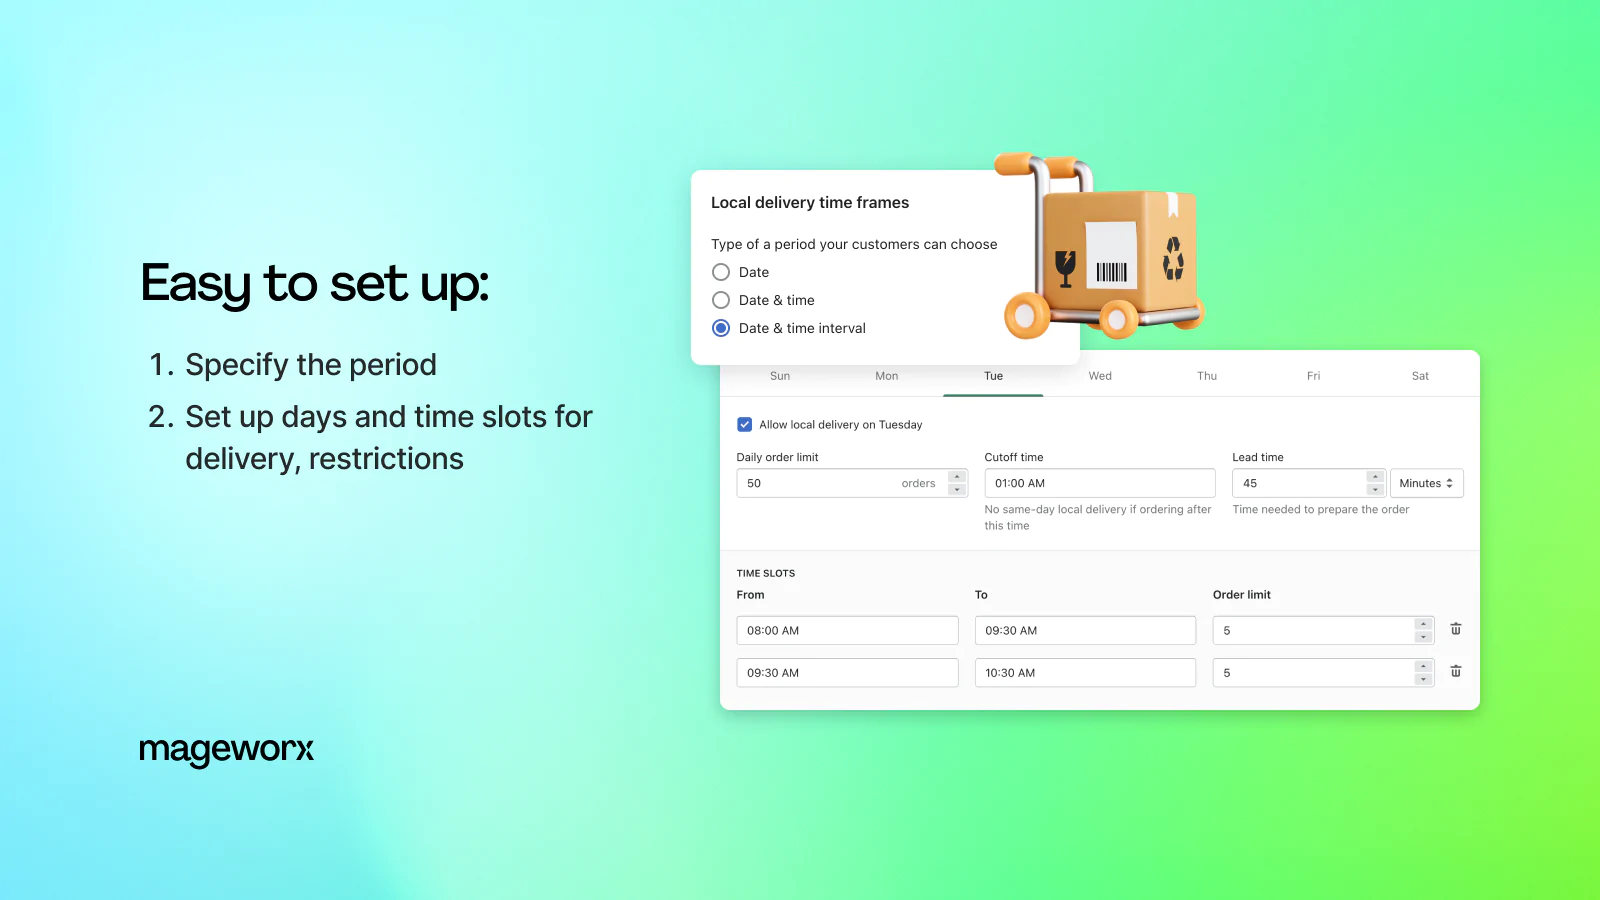Click the 09:30 AM To field

pos(1085,631)
